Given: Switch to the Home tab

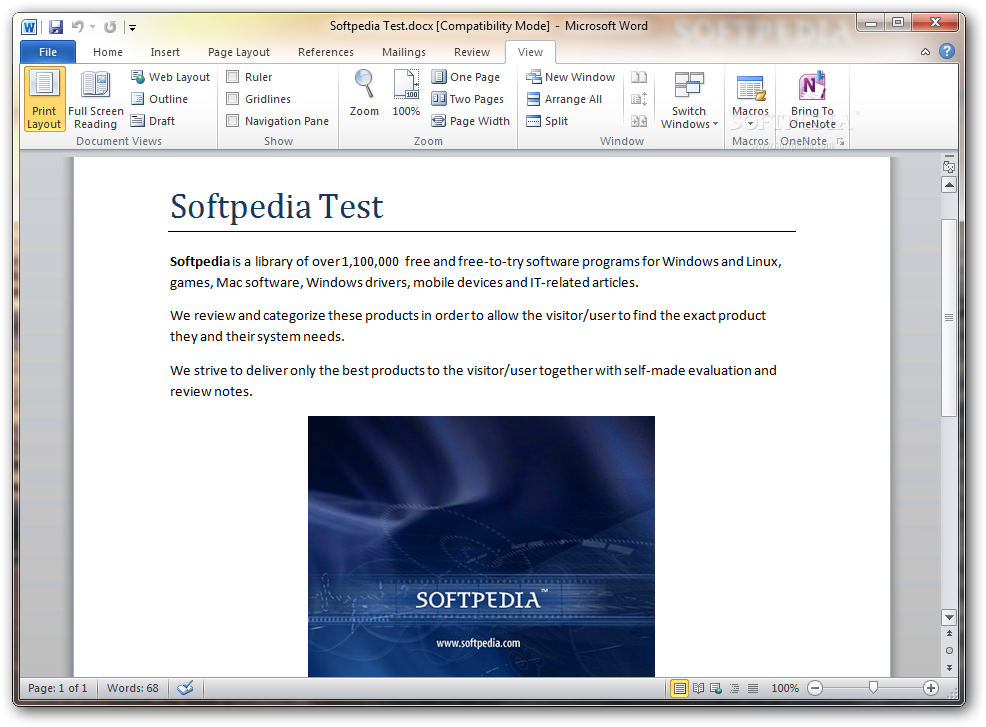Looking at the screenshot, I should click(108, 52).
